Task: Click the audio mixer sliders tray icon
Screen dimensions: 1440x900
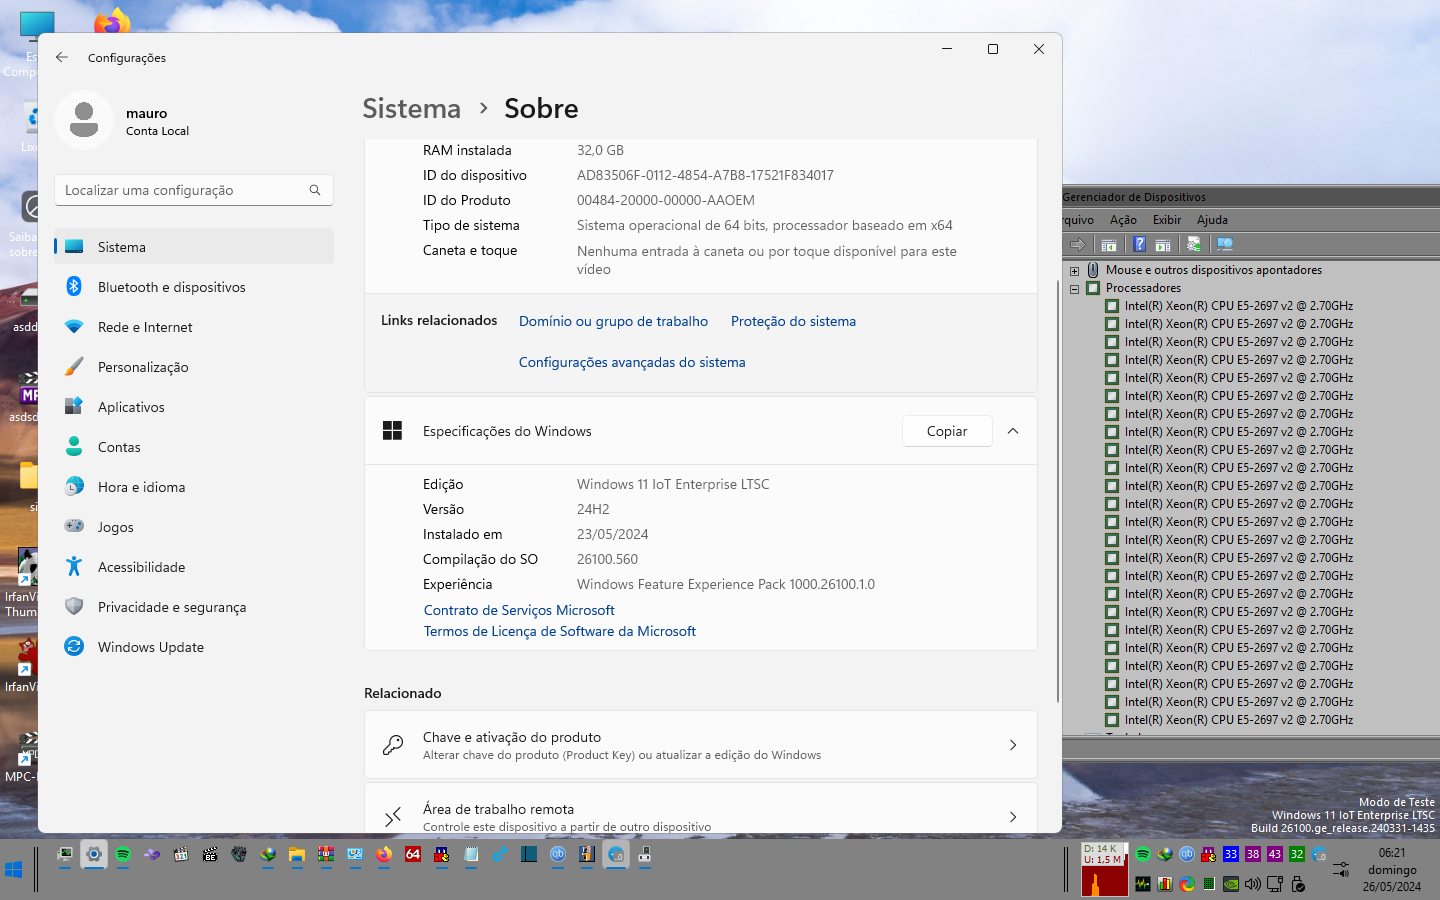Action: [x=1341, y=869]
